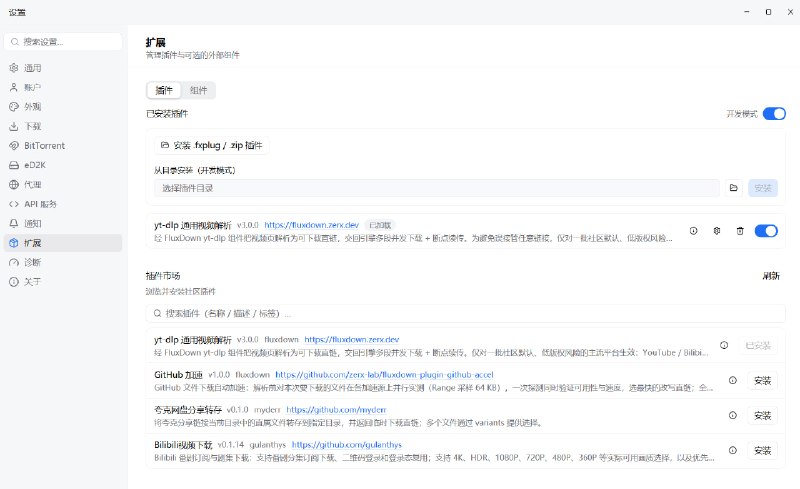Click the 夸克网盘分享转存 plugin title

(x=188, y=409)
